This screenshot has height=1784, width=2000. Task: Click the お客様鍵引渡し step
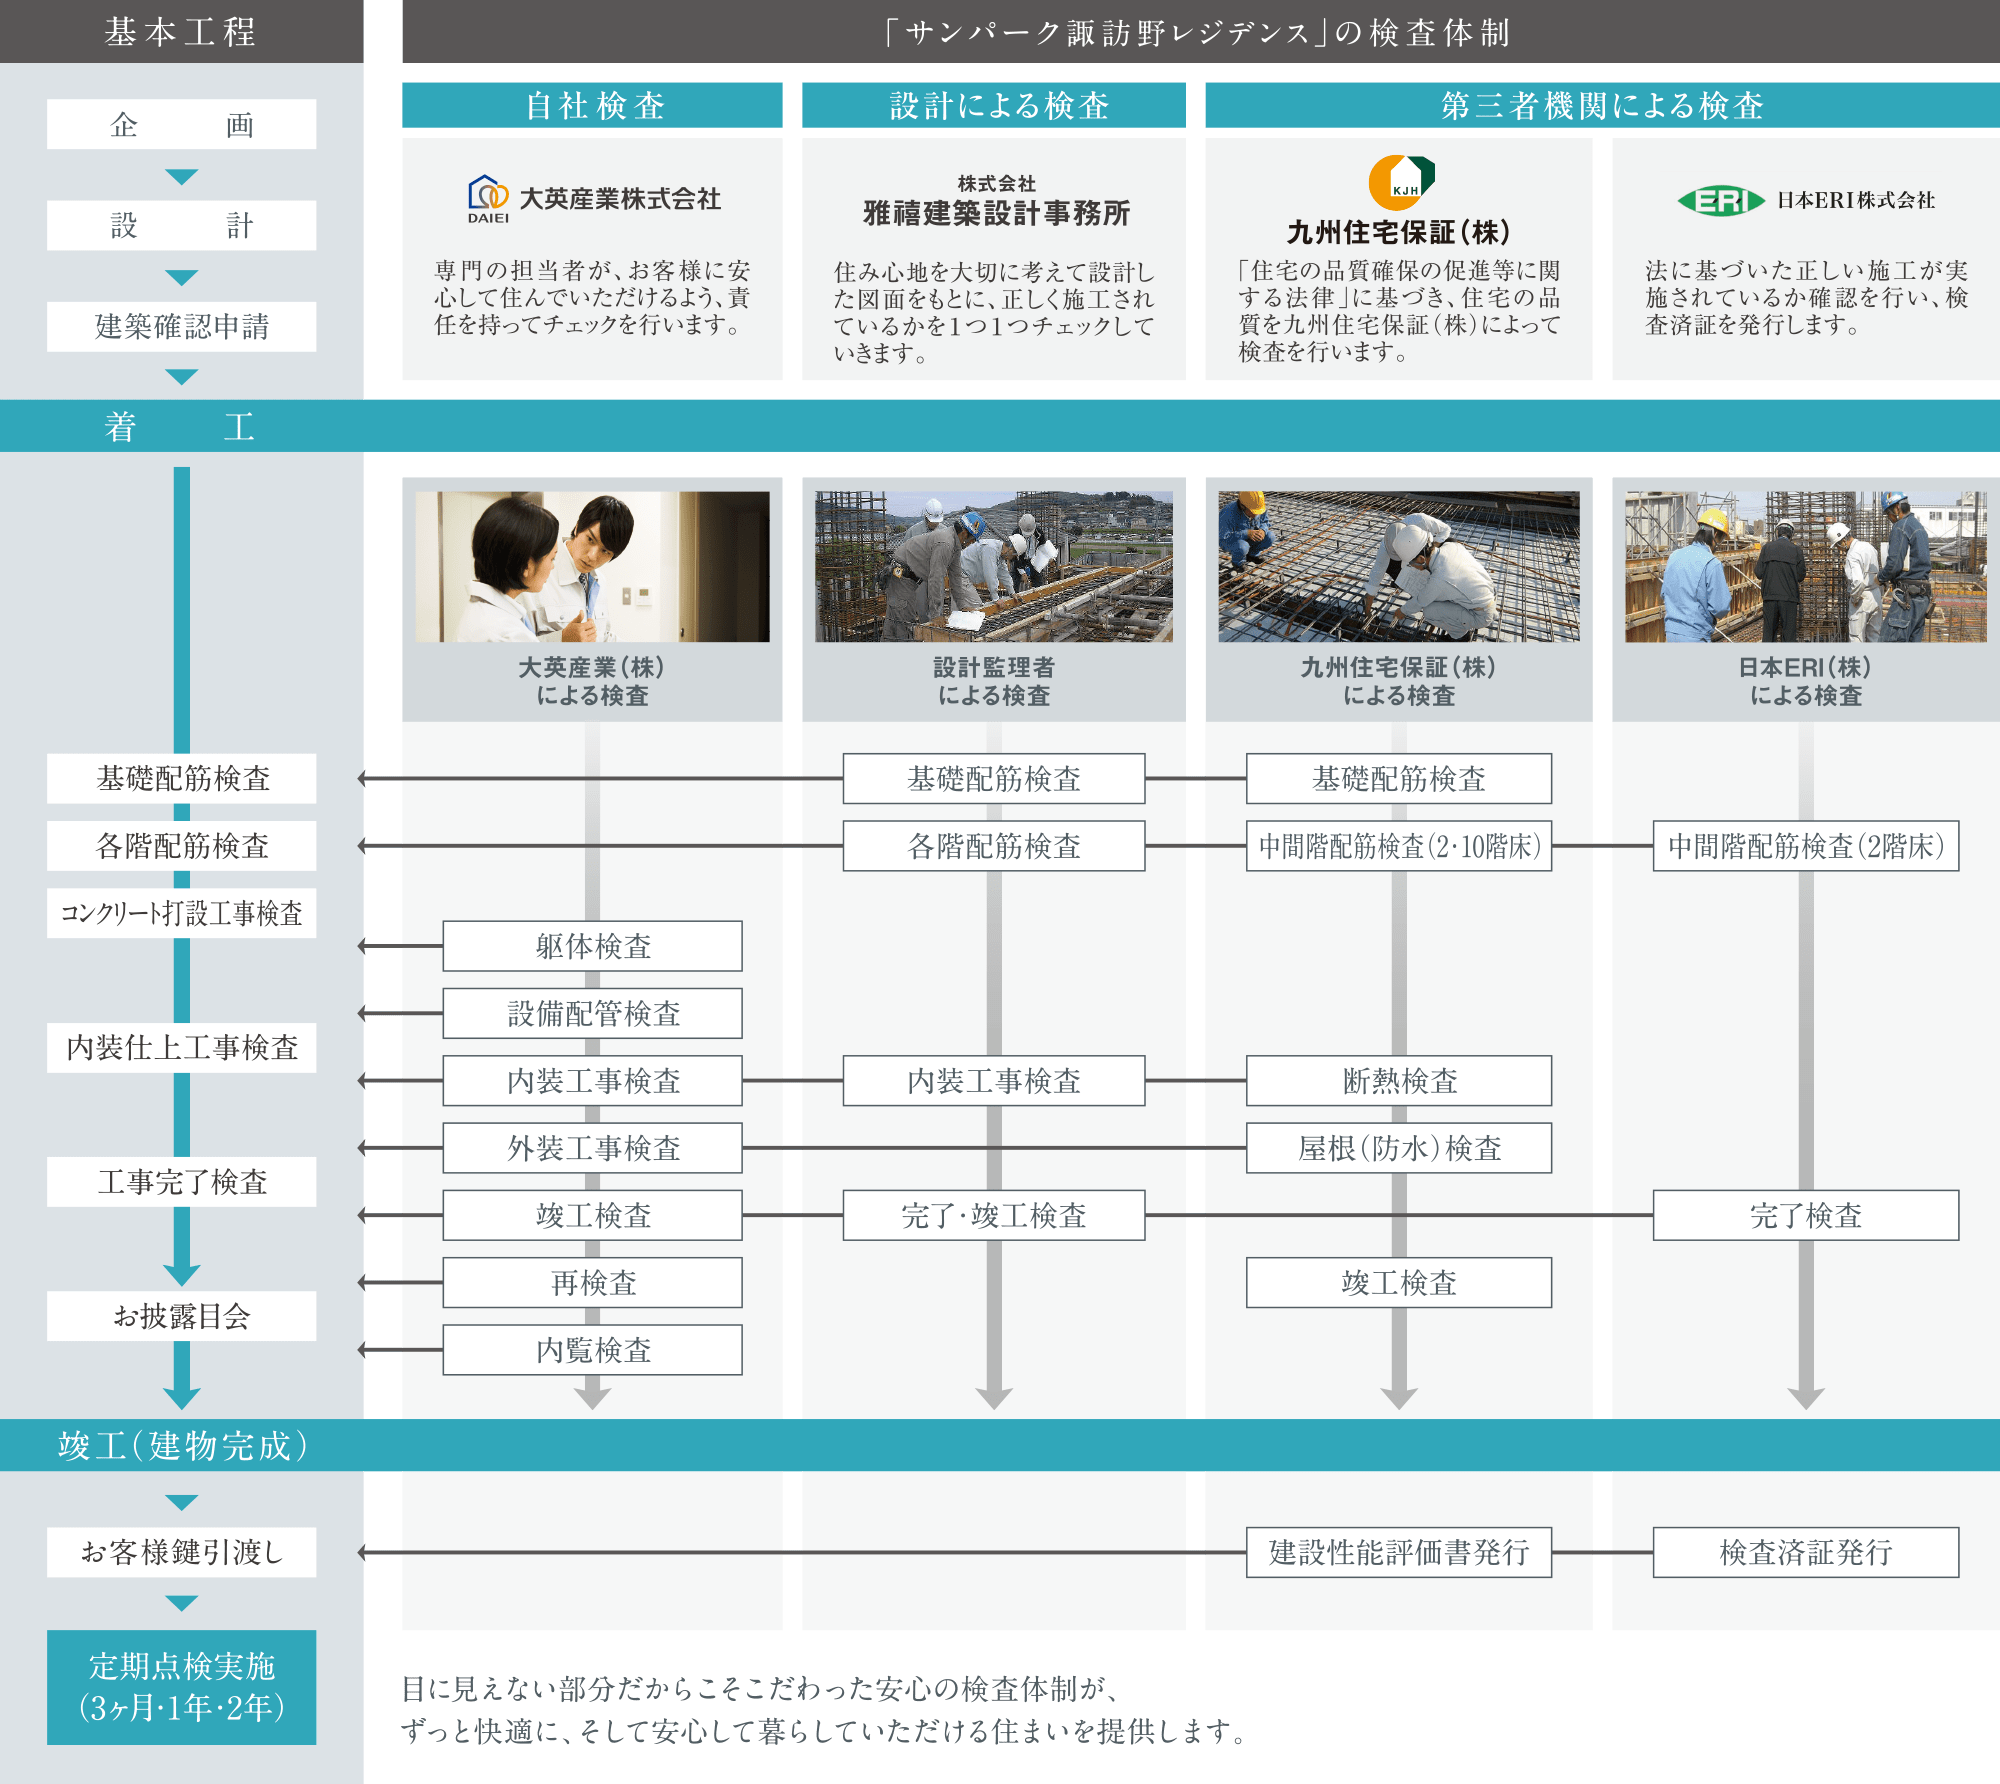[x=182, y=1552]
